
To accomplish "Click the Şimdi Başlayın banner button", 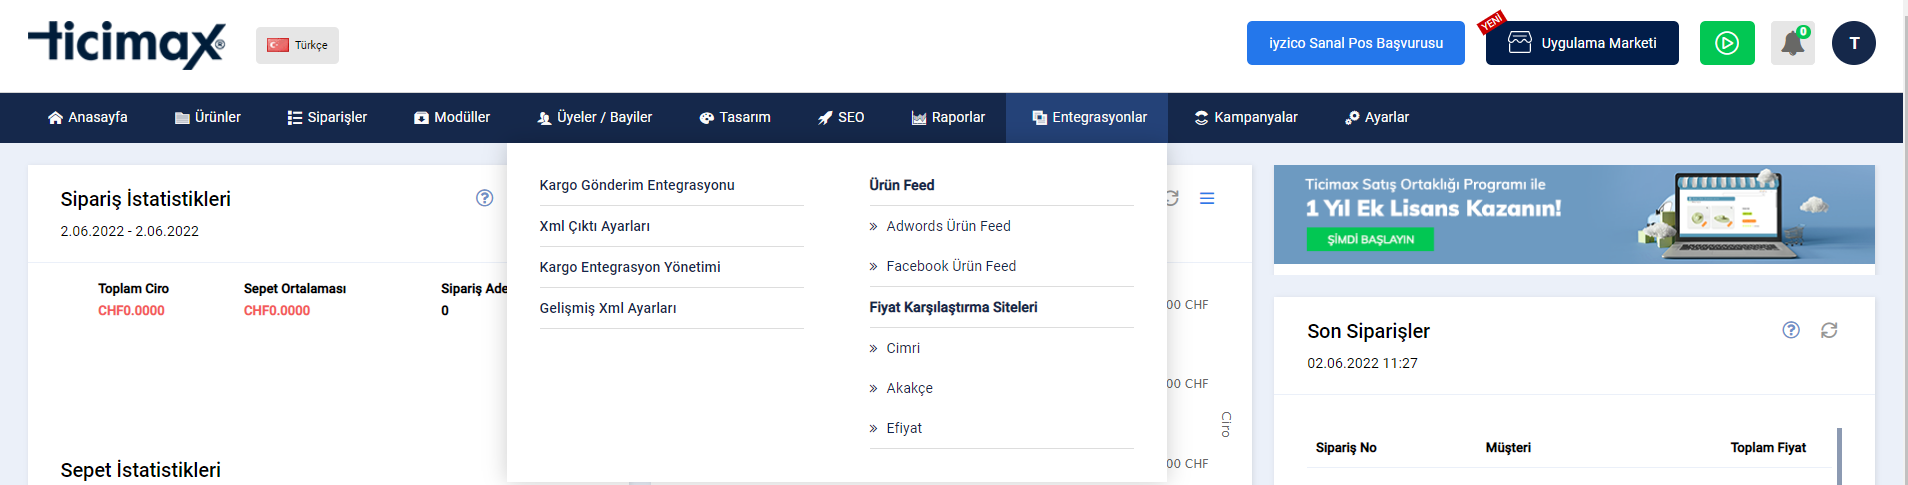I will pyautogui.click(x=1370, y=239).
